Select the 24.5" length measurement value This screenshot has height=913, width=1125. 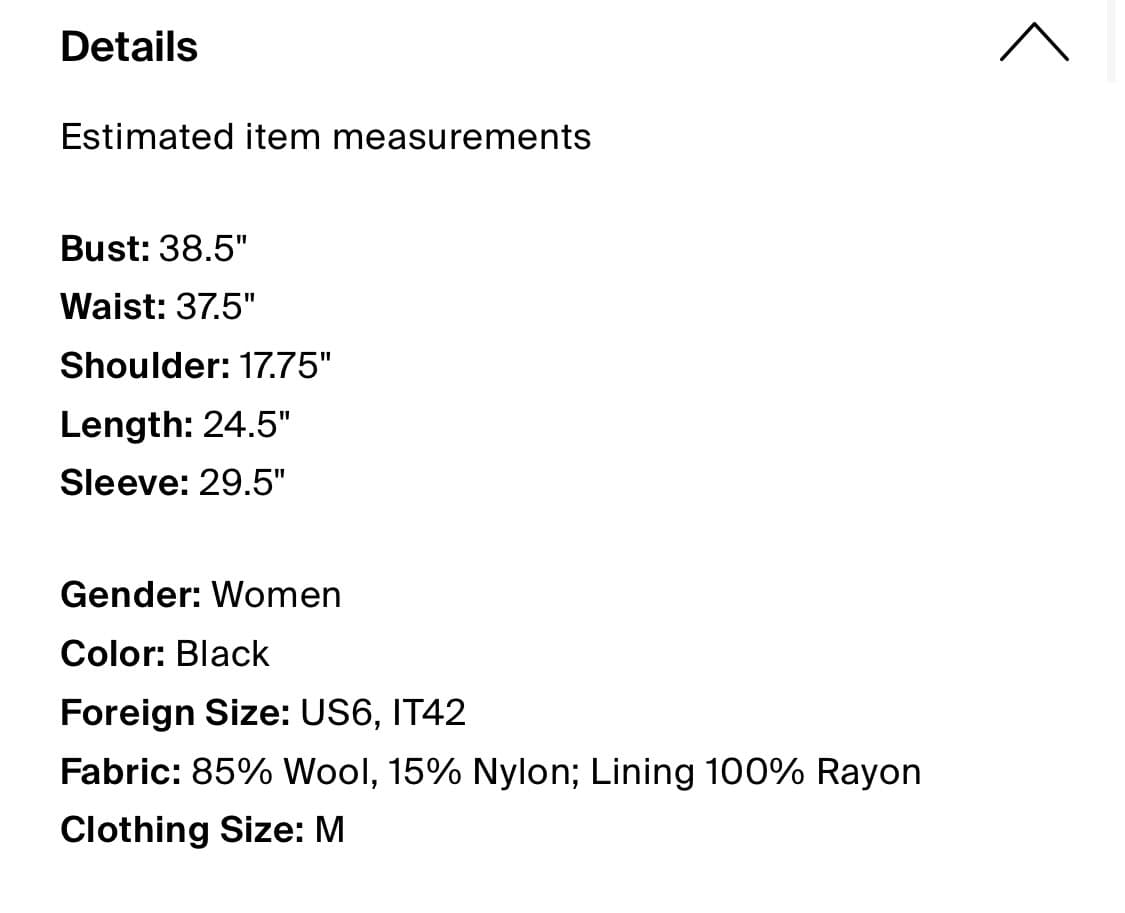pos(246,424)
